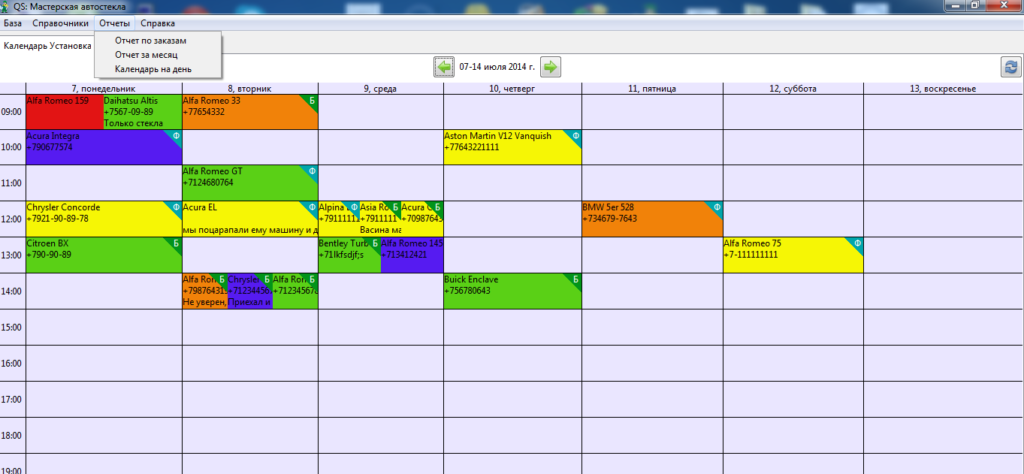Click the Ф badge on the Alpina appointment
This screenshot has height=474, width=1024.
(353, 207)
